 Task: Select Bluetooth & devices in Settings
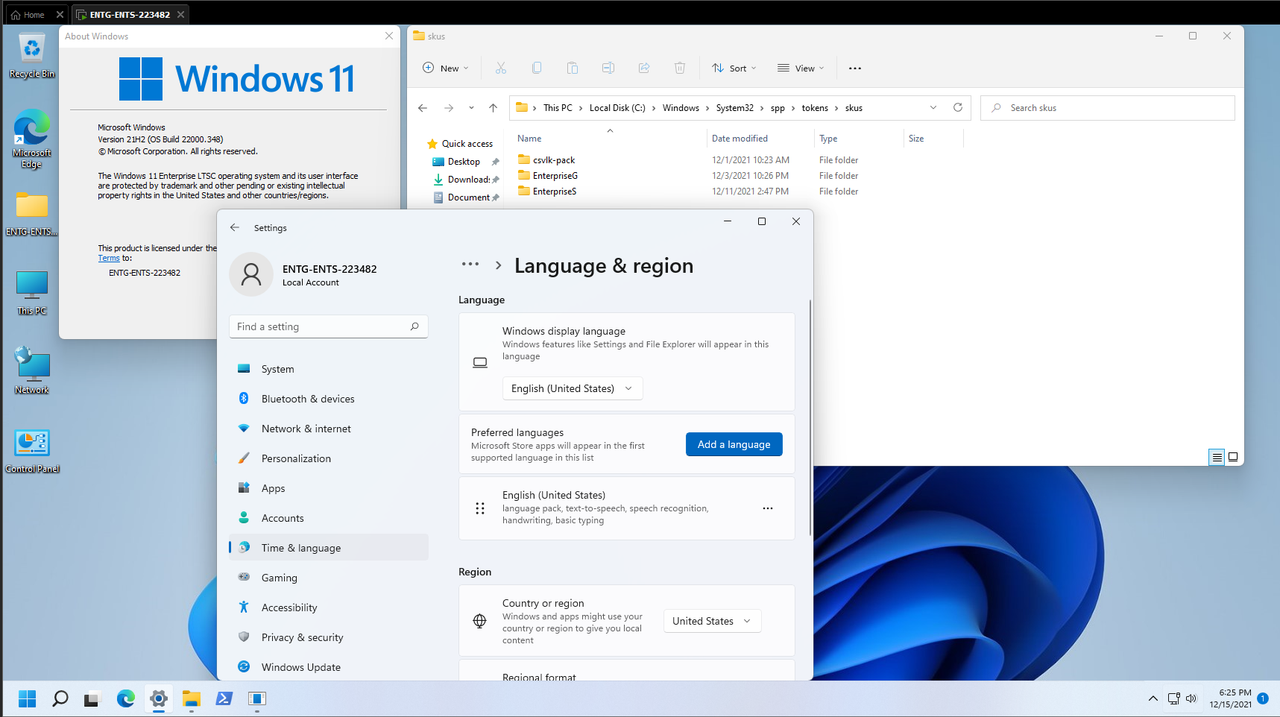[x=329, y=399]
